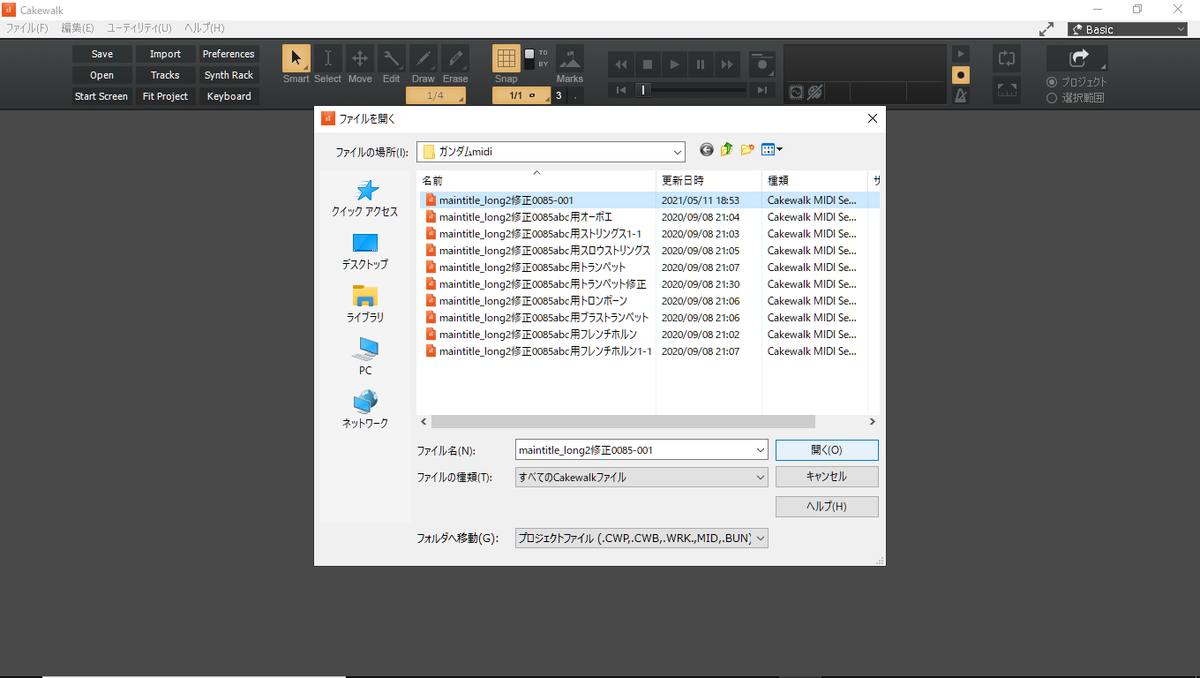Toggle the Snap grid button
1200x678 pixels.
coord(506,58)
